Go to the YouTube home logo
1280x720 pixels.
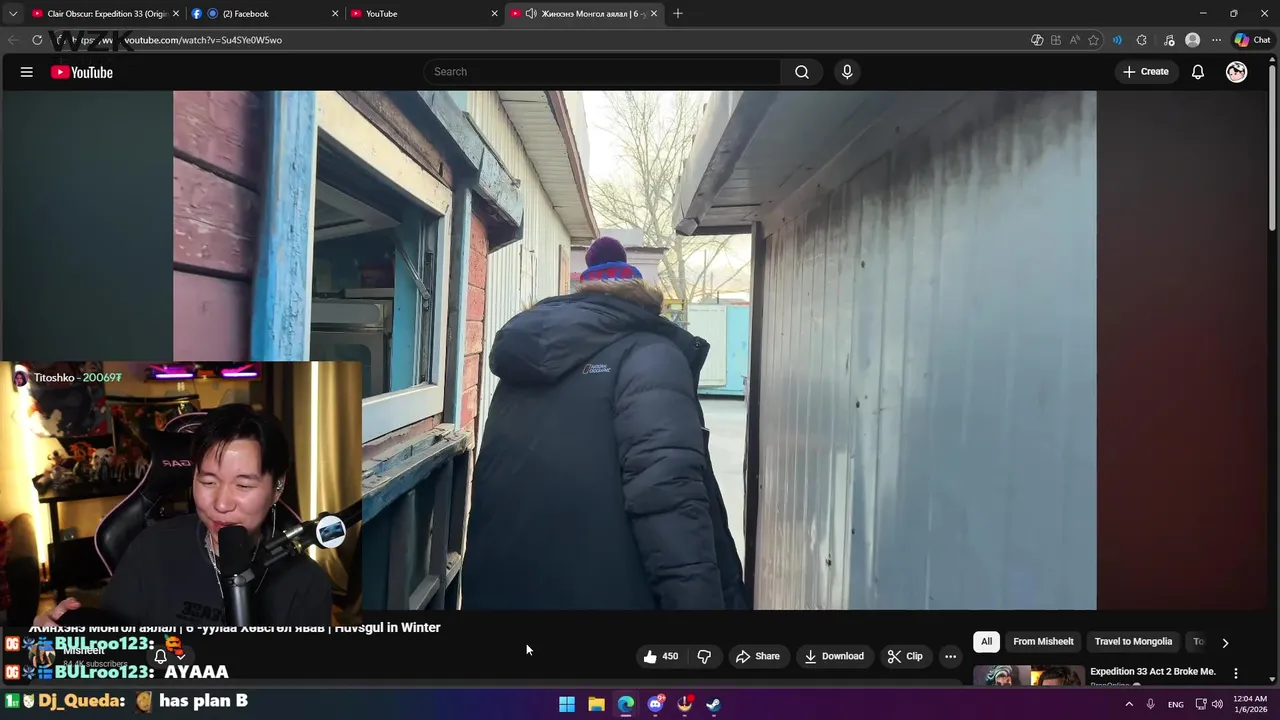point(81,72)
